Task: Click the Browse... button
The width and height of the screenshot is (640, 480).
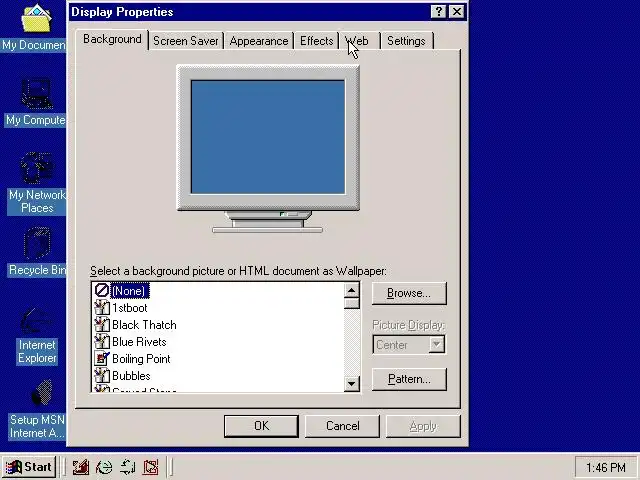Action: 409,293
